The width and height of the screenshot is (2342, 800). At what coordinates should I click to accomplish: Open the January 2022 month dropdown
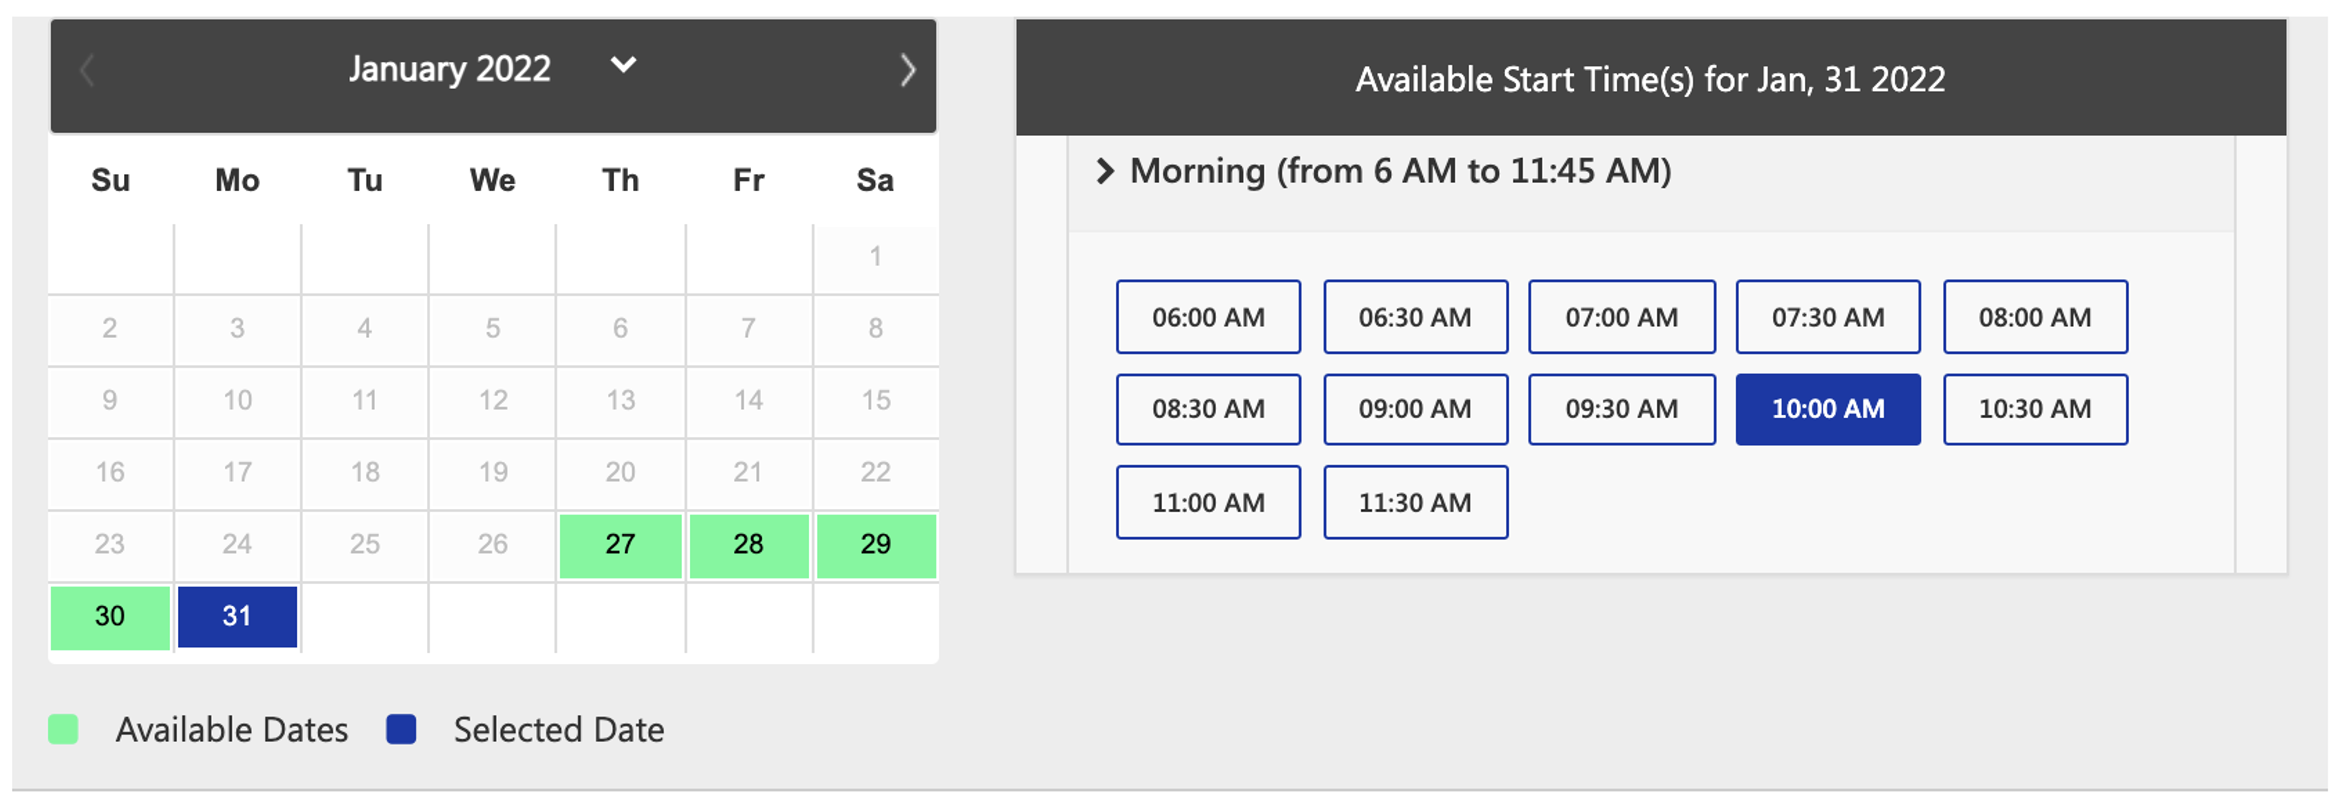(x=623, y=66)
